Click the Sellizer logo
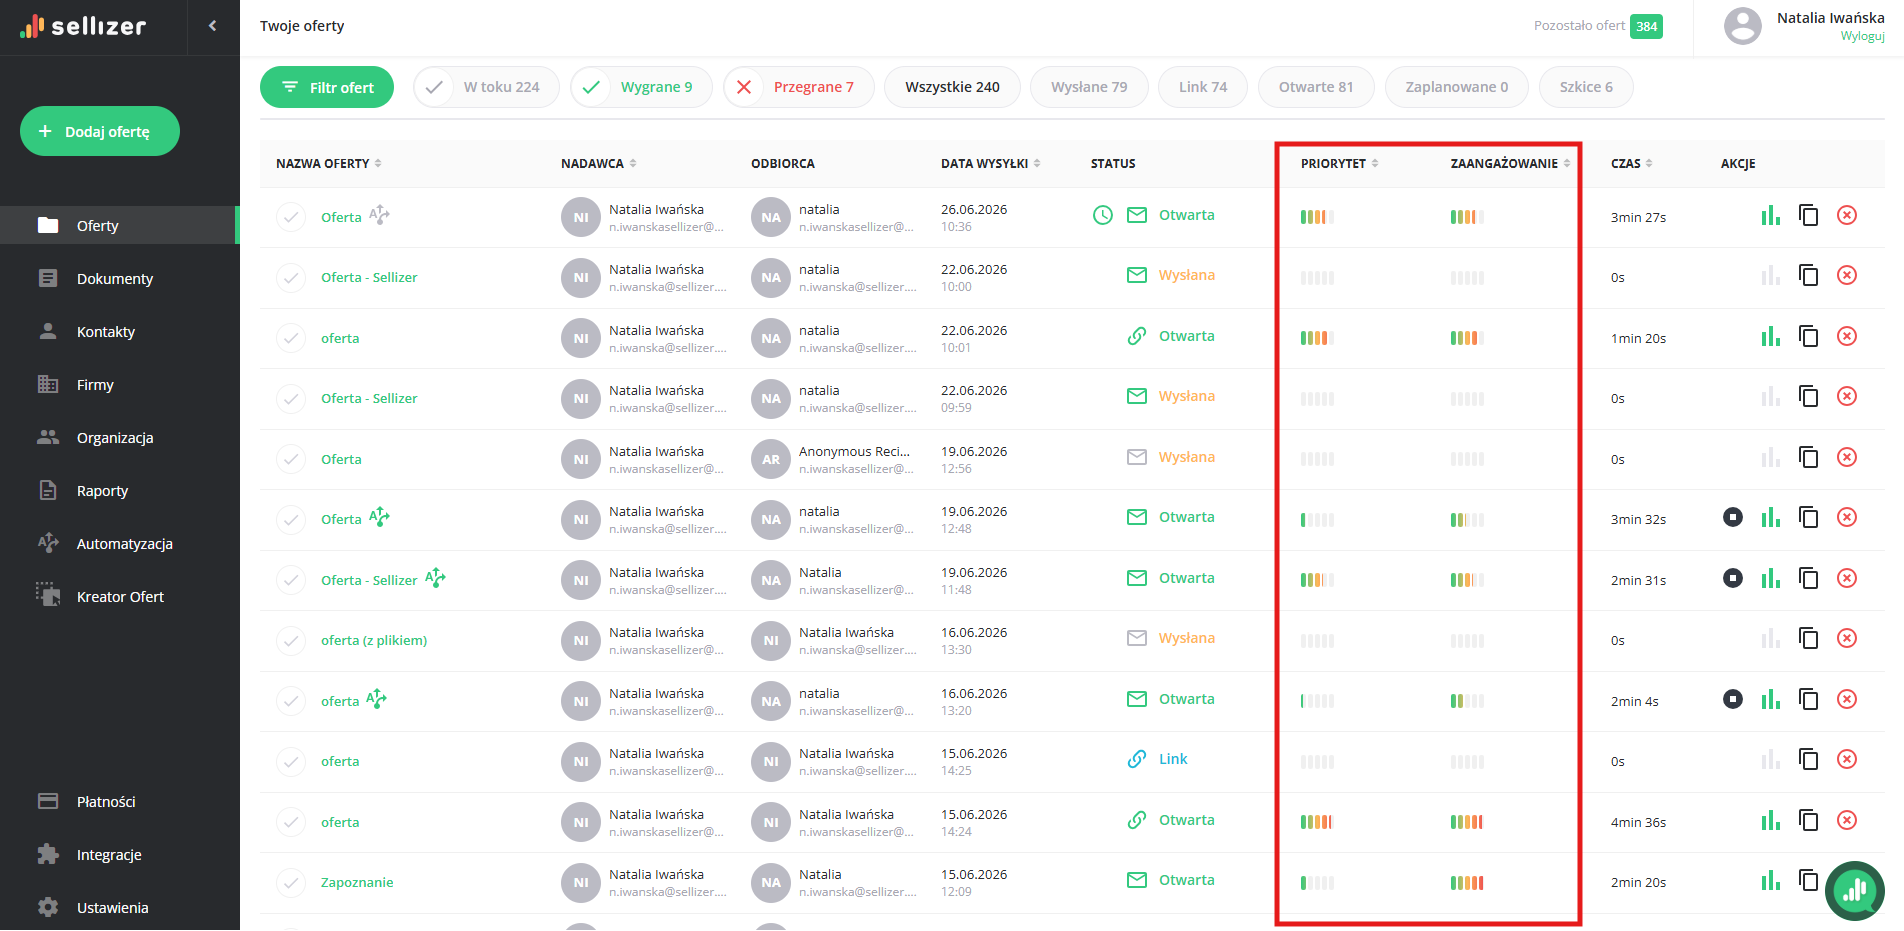The height and width of the screenshot is (931, 1904). [83, 26]
